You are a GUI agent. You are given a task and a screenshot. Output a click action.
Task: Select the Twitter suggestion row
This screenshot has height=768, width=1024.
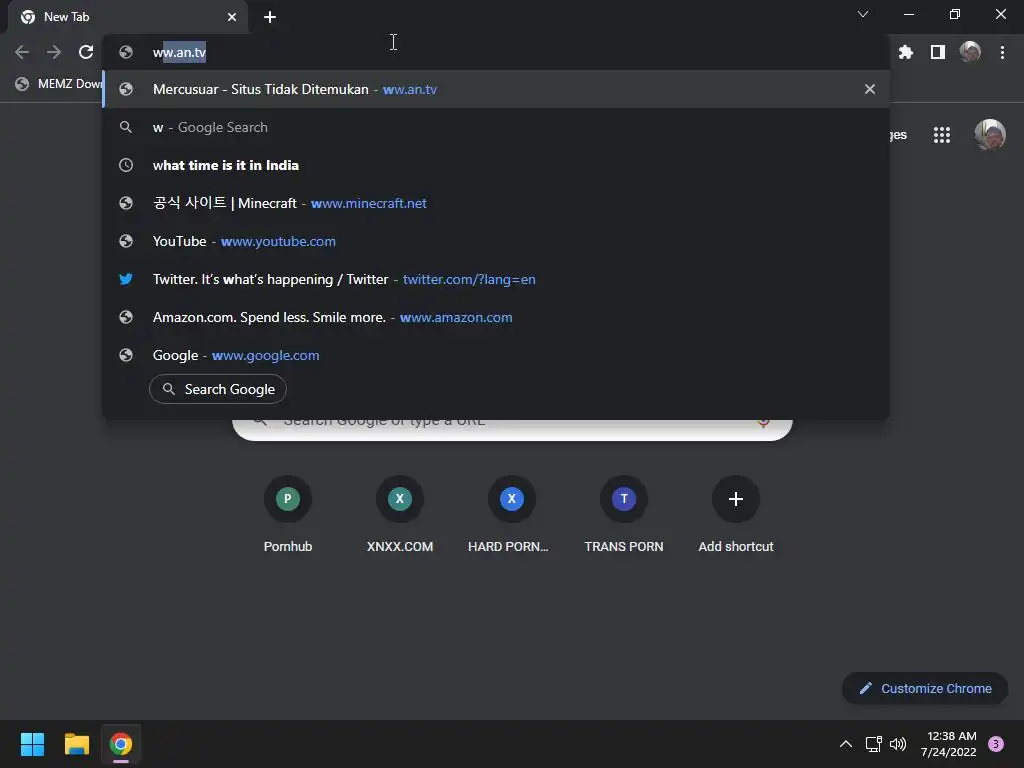point(496,279)
